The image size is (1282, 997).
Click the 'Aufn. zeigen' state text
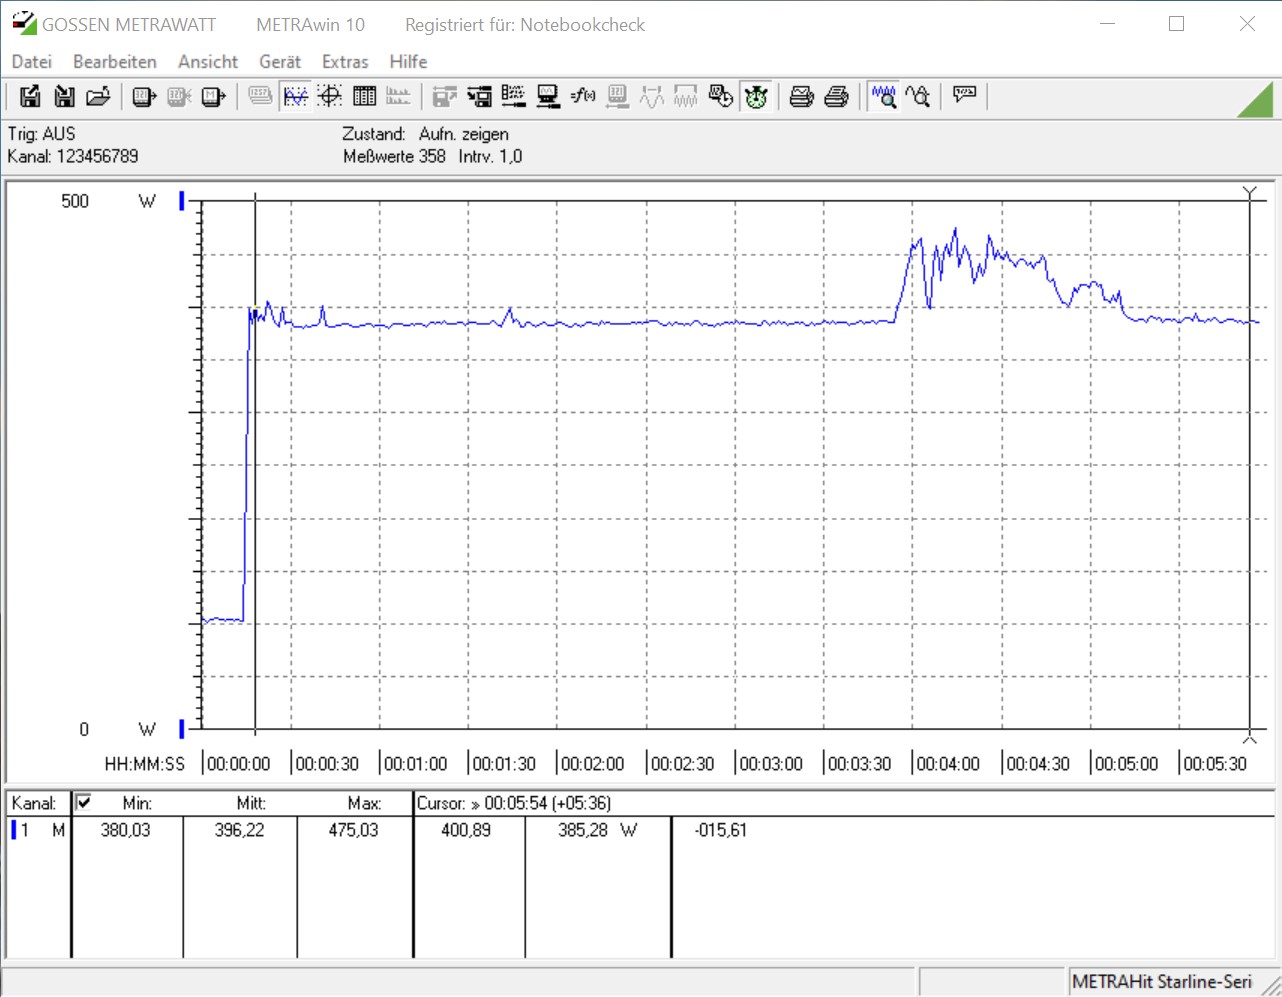(x=464, y=134)
